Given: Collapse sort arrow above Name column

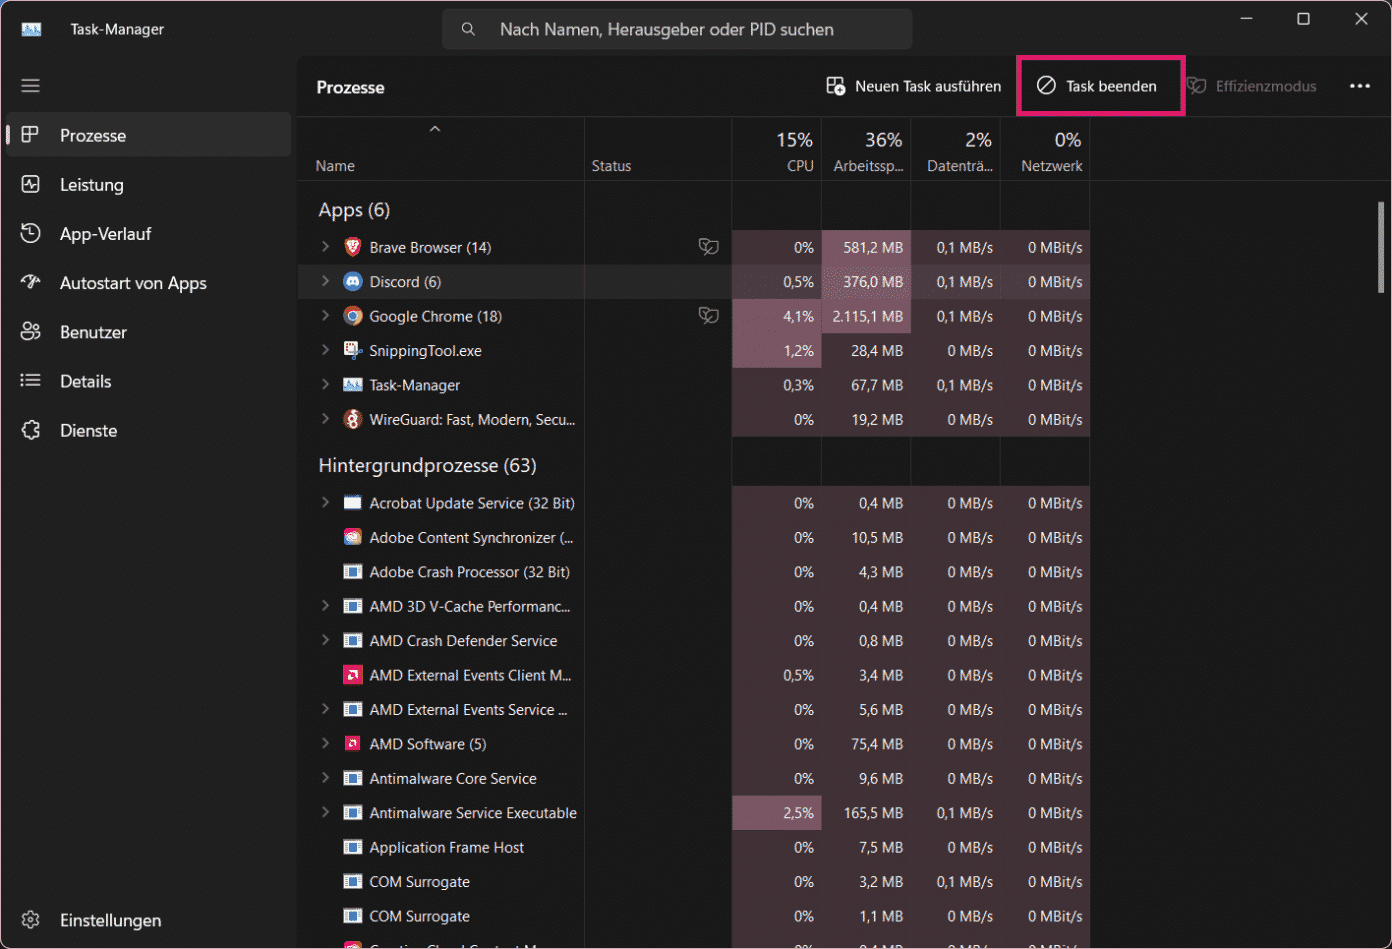Looking at the screenshot, I should click(434, 129).
